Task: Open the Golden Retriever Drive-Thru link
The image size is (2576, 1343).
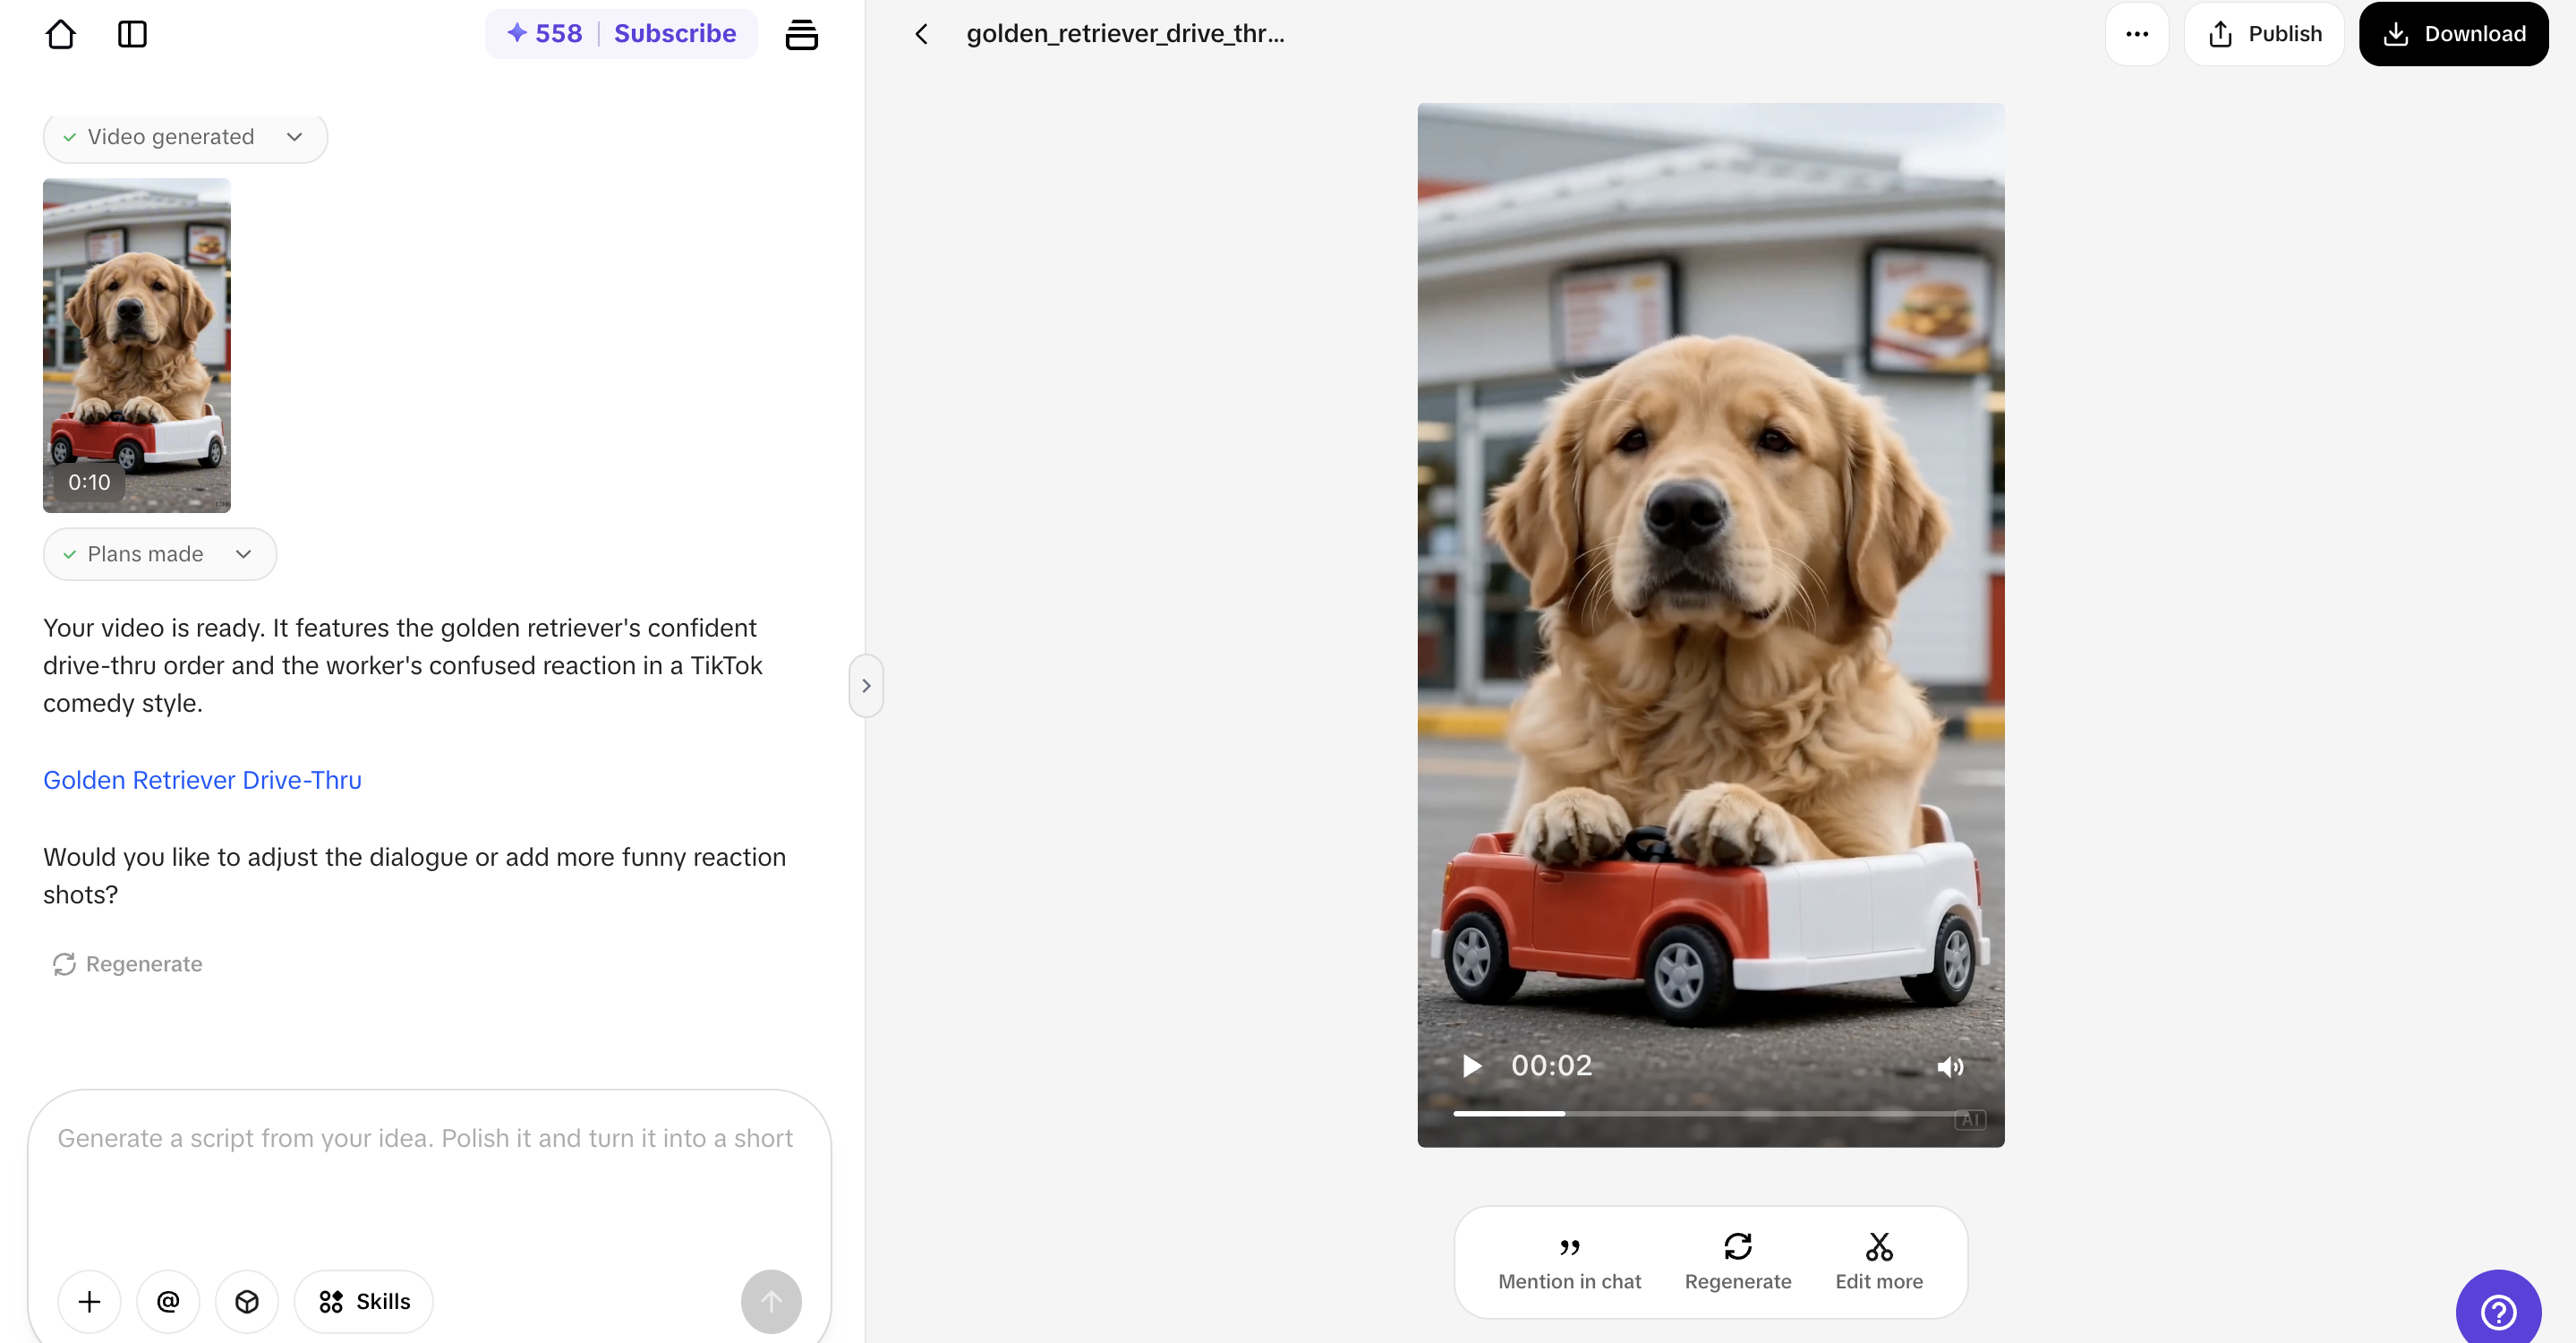Action: pyautogui.click(x=202, y=780)
